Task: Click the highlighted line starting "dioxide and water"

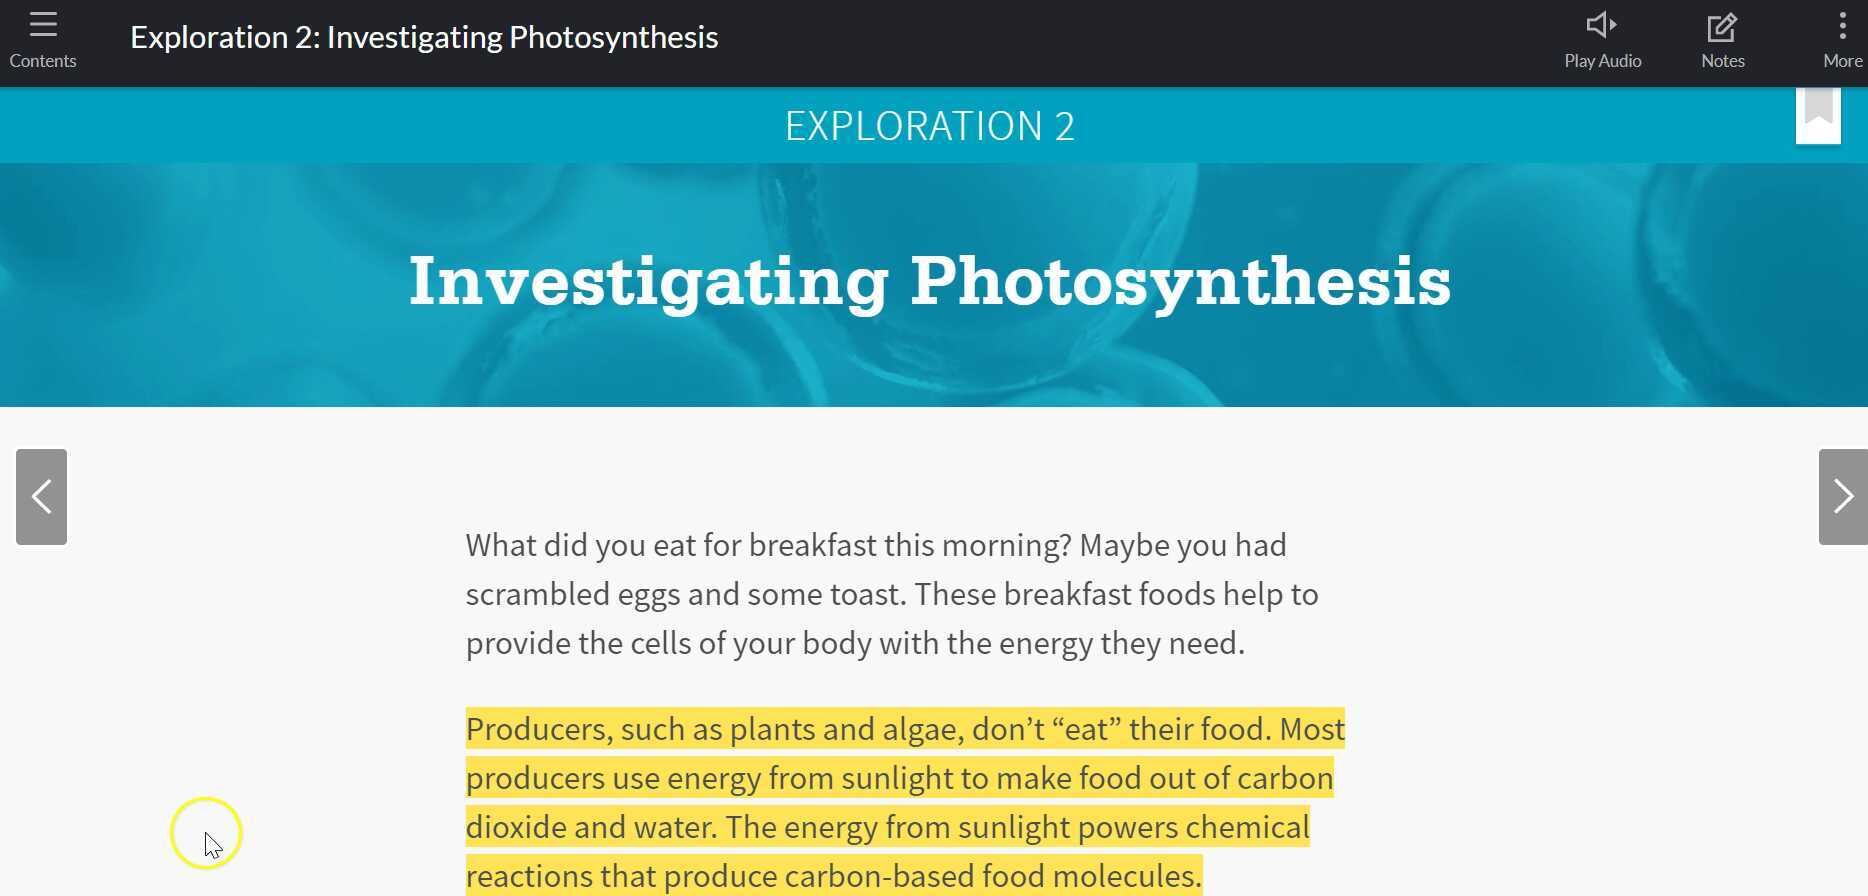Action: coord(887,827)
